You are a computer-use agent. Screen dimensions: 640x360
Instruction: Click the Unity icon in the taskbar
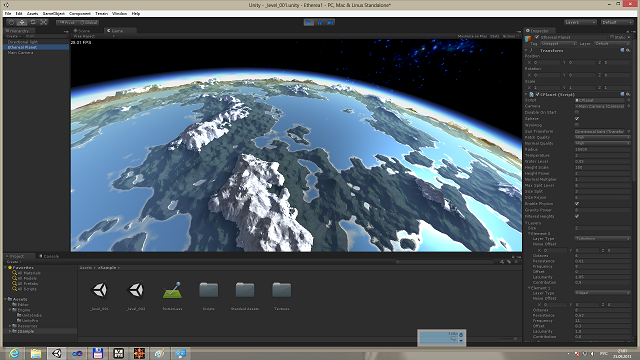[x=56, y=353]
